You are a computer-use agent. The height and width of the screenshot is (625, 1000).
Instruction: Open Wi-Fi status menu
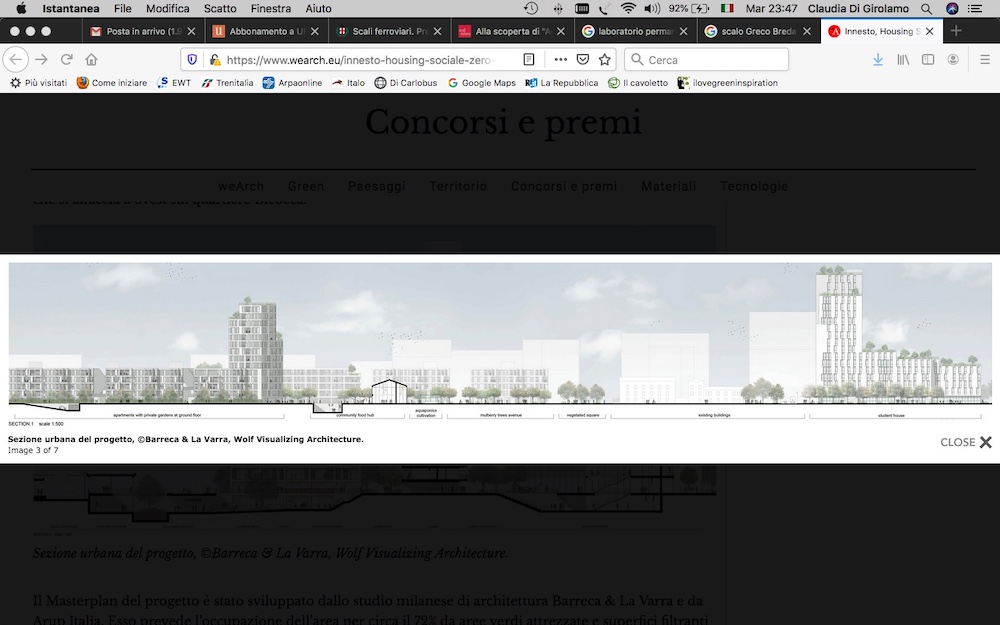[x=628, y=8]
